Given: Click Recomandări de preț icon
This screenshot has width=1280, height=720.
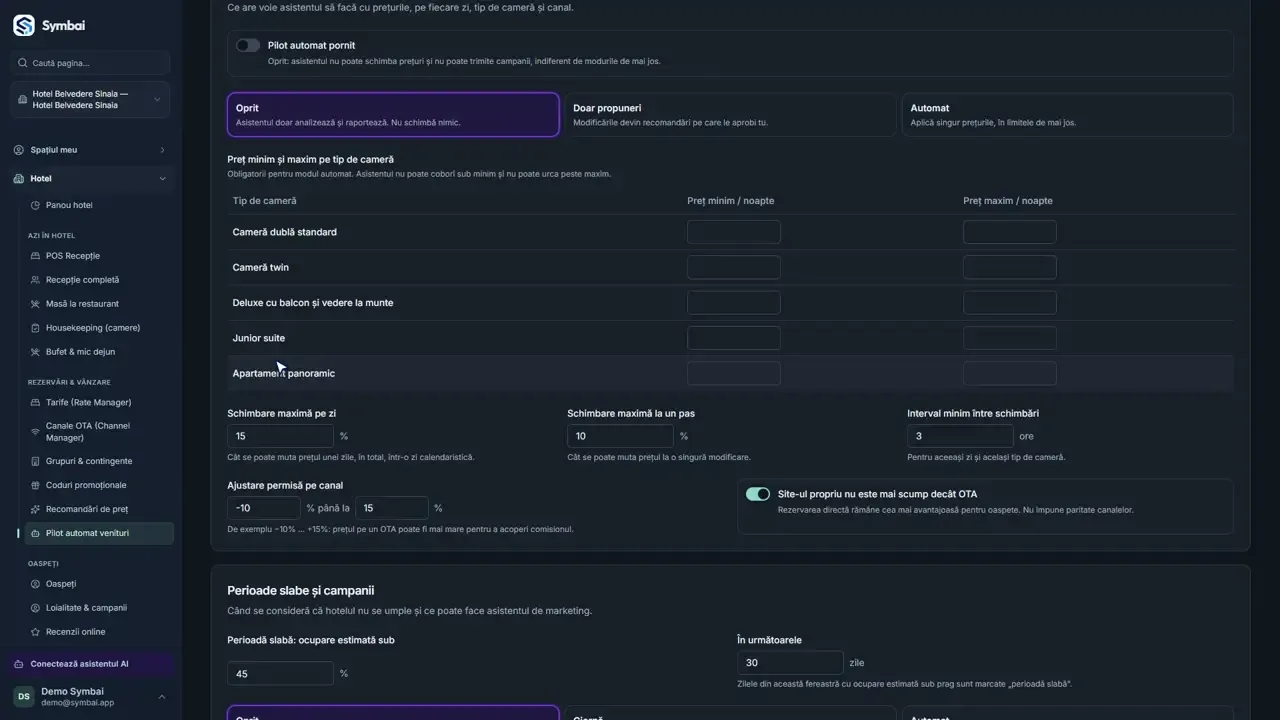Looking at the screenshot, I should pyautogui.click(x=36, y=509).
